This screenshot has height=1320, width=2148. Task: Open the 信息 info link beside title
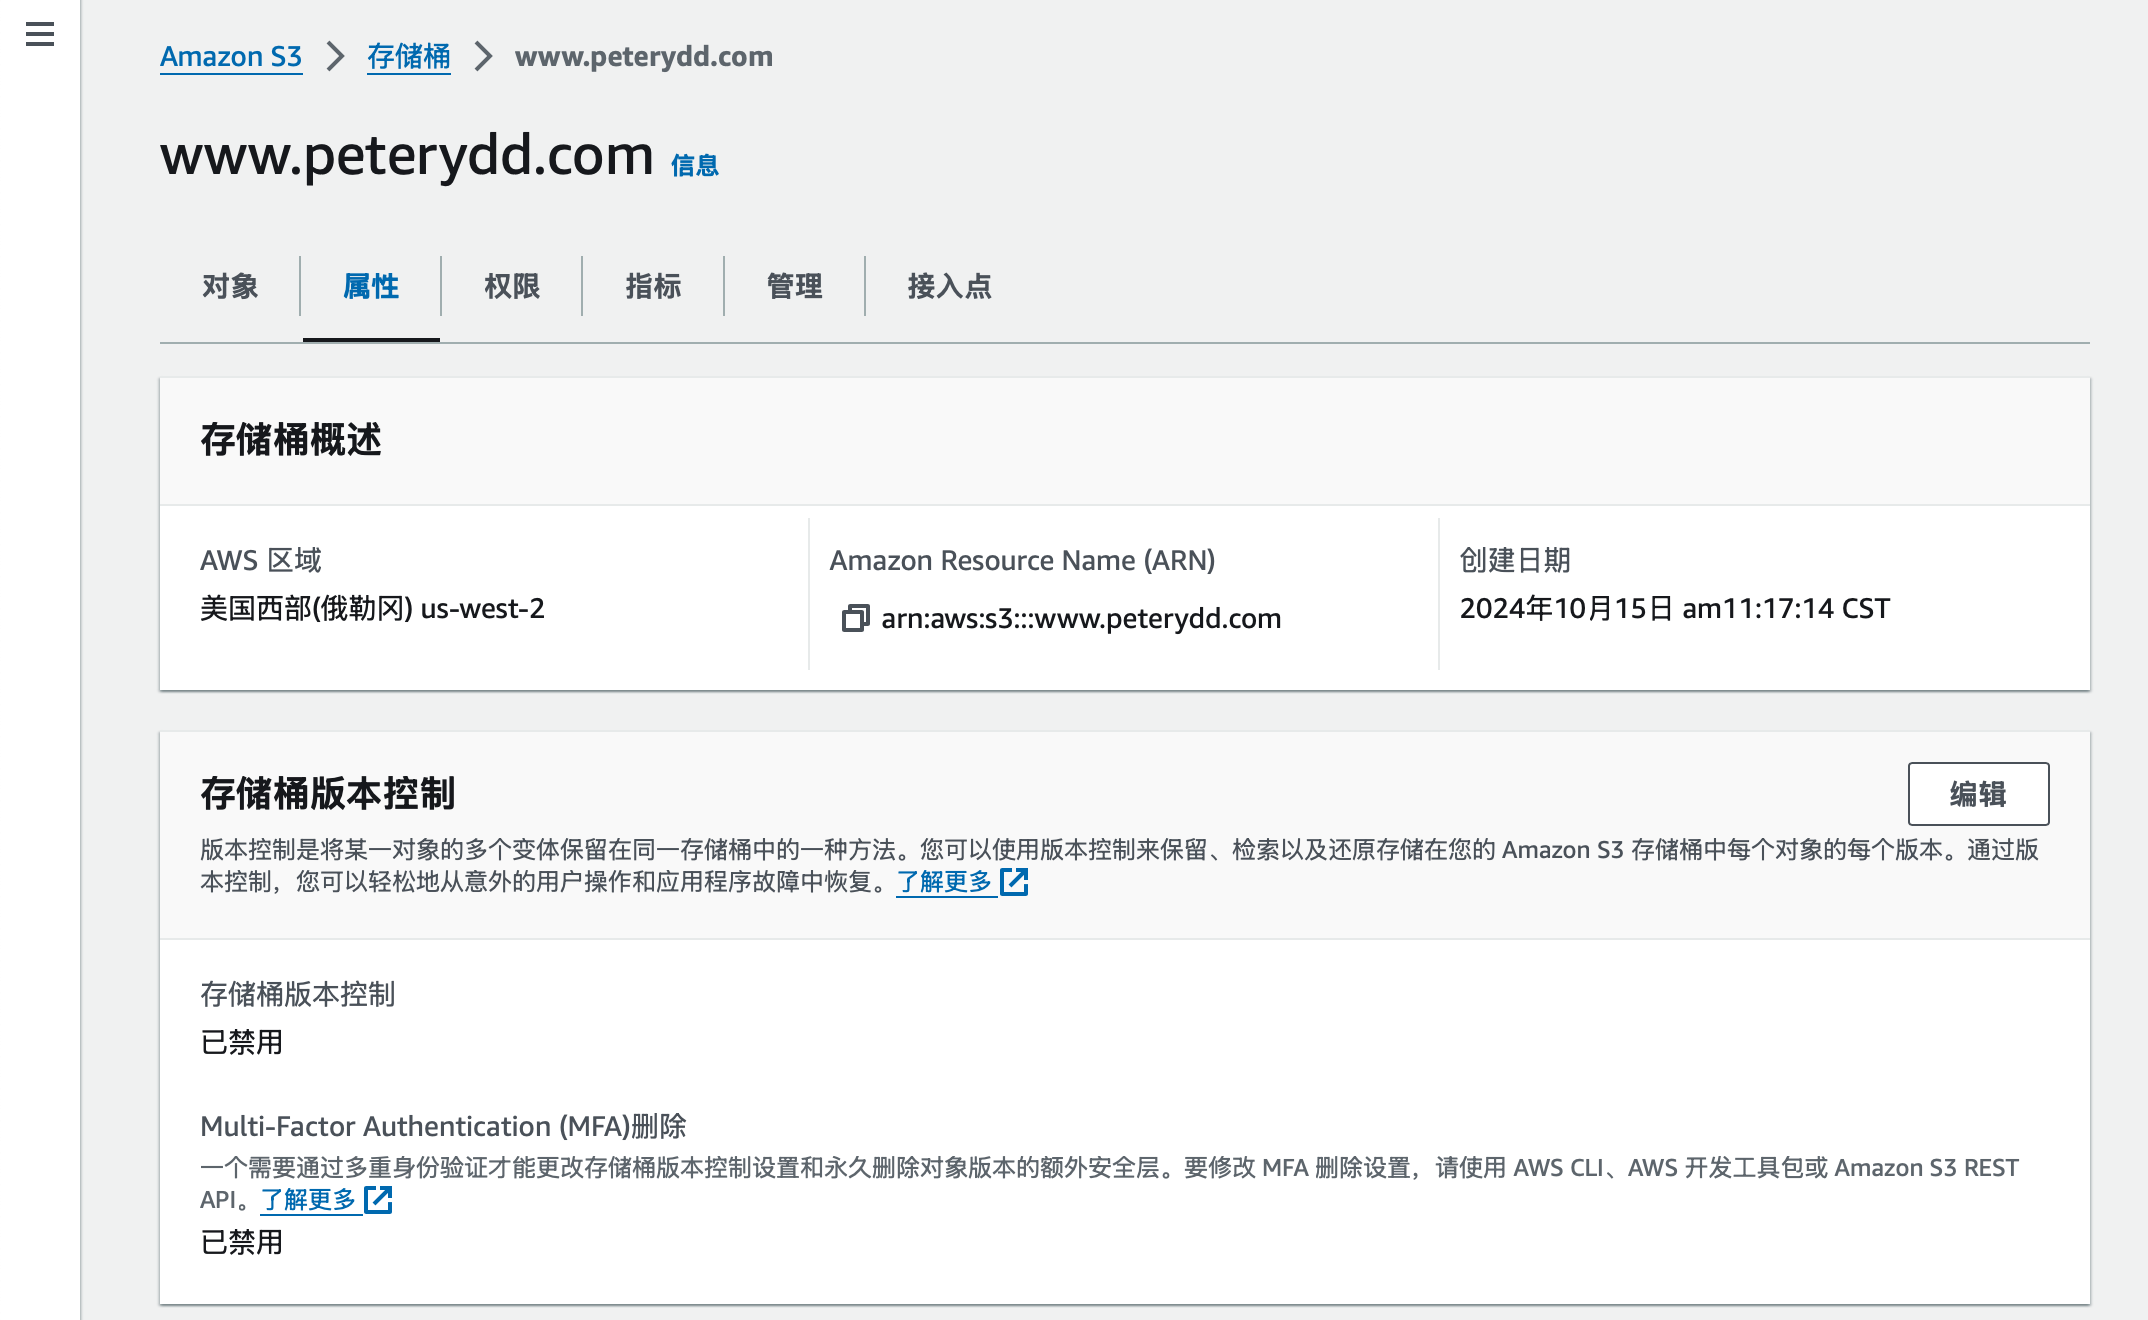pyautogui.click(x=694, y=165)
